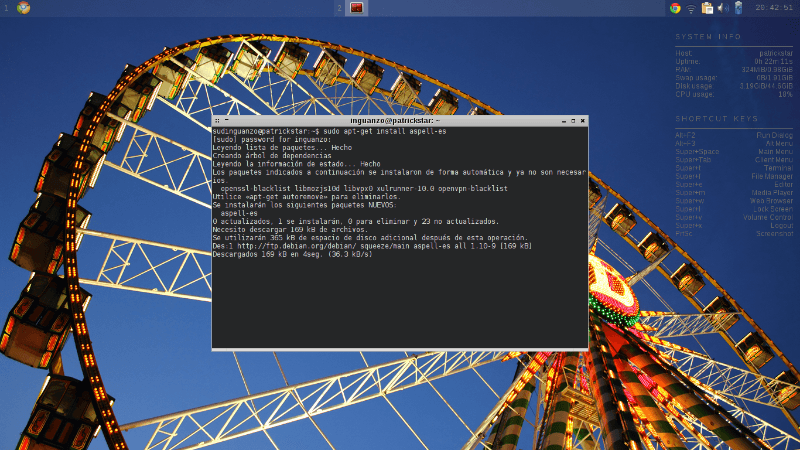Viewport: 800px width, 450px height.
Task: Click the 'Web Browser' shortcut row
Action: [734, 201]
